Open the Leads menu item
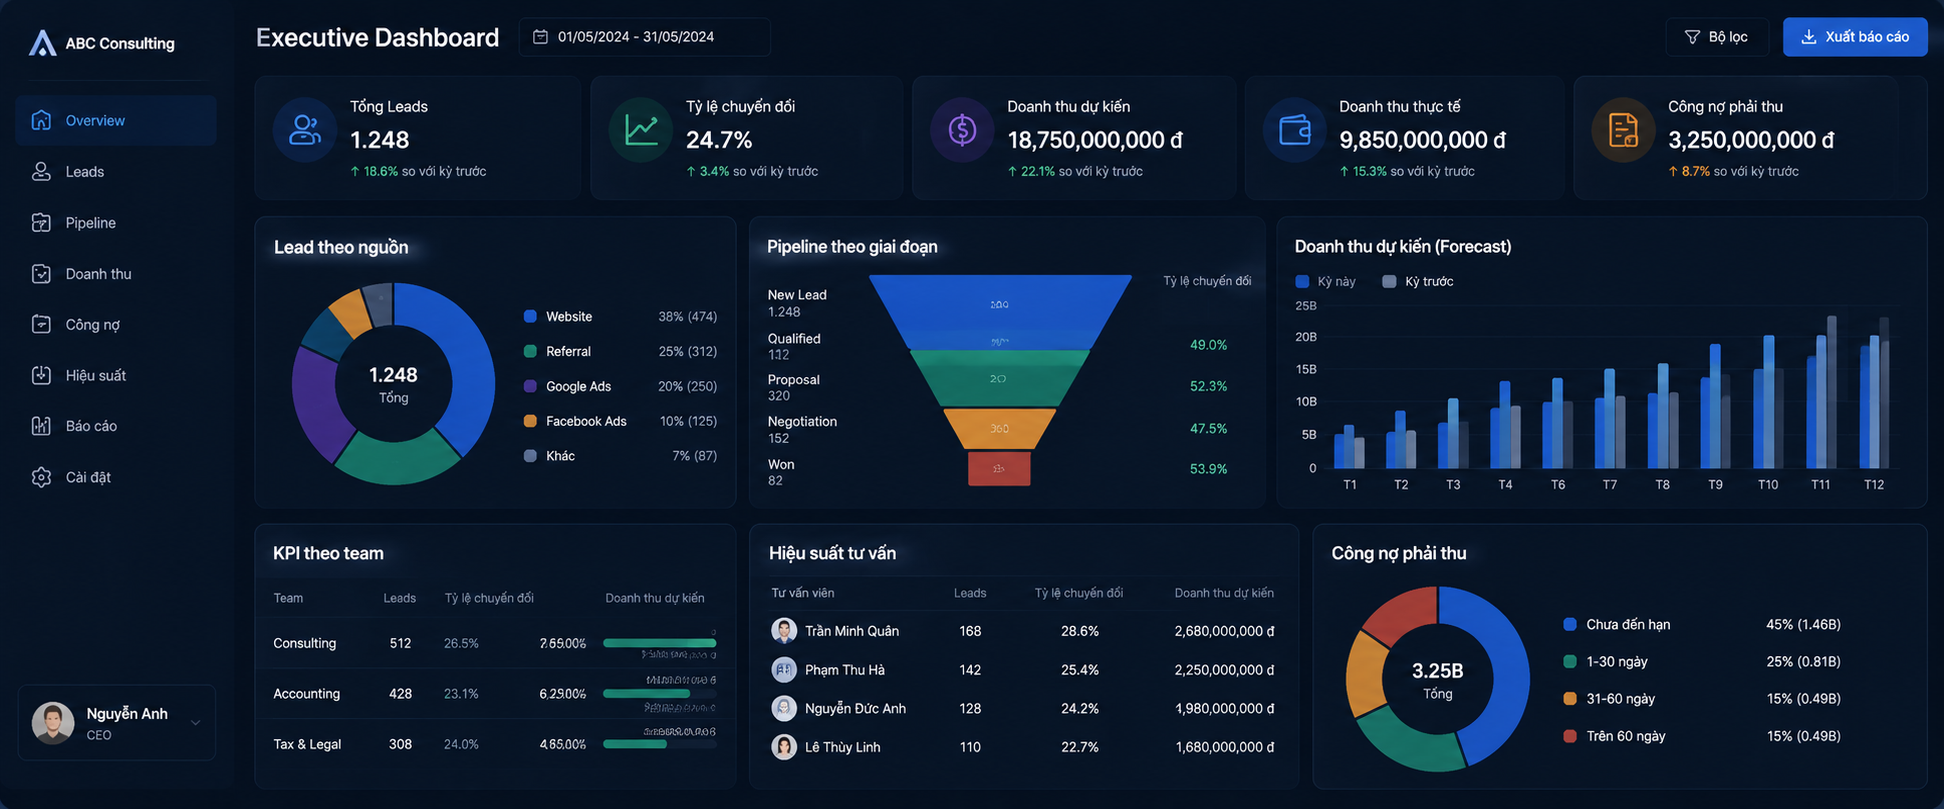Screen dimensions: 1944x809 (116, 171)
